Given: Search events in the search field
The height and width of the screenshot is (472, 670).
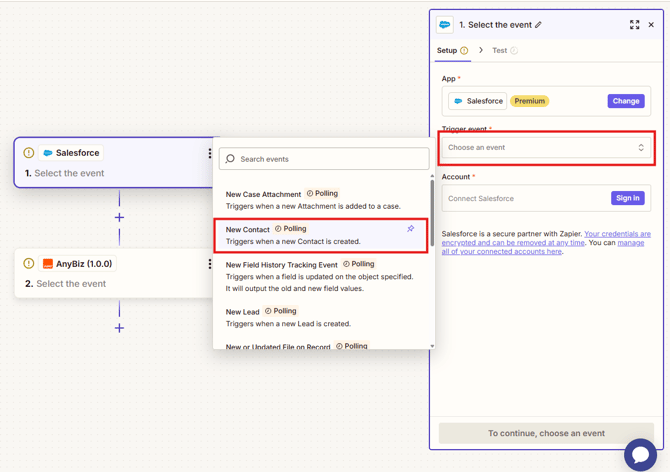Looking at the screenshot, I should (324, 159).
